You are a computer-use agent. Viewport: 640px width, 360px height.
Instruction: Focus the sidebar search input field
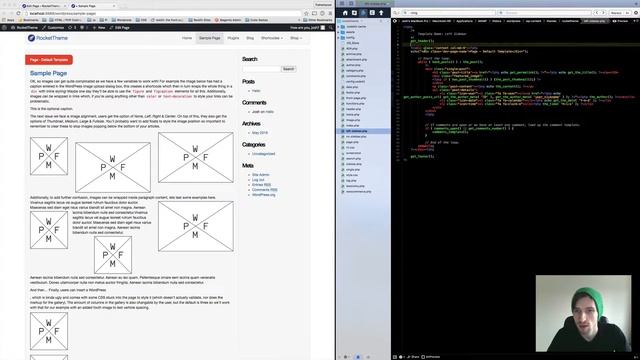(x=261, y=69)
